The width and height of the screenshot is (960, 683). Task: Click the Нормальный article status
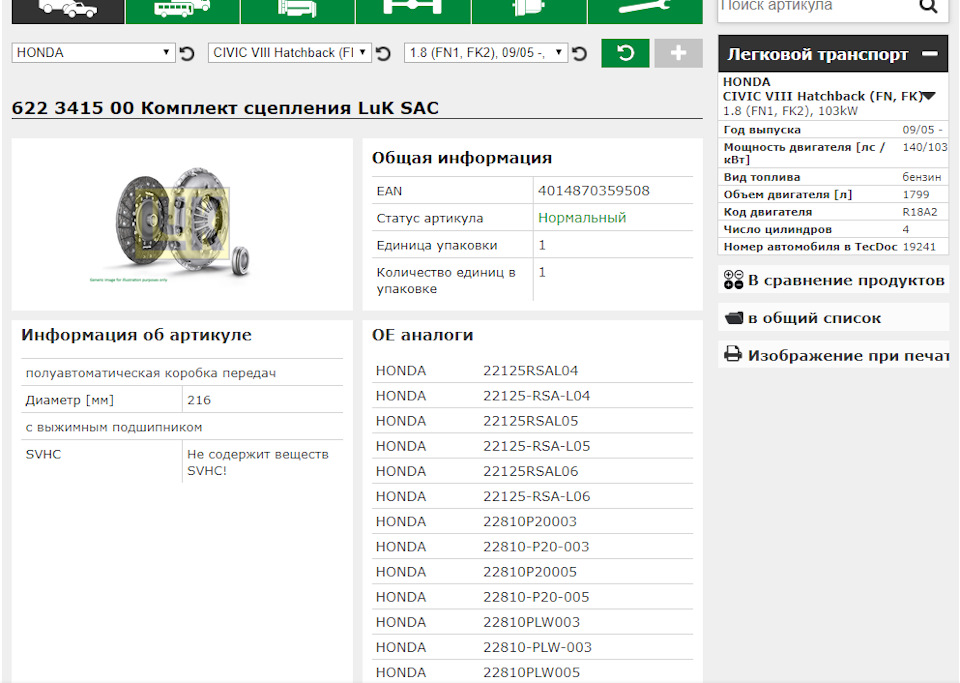[x=582, y=218]
